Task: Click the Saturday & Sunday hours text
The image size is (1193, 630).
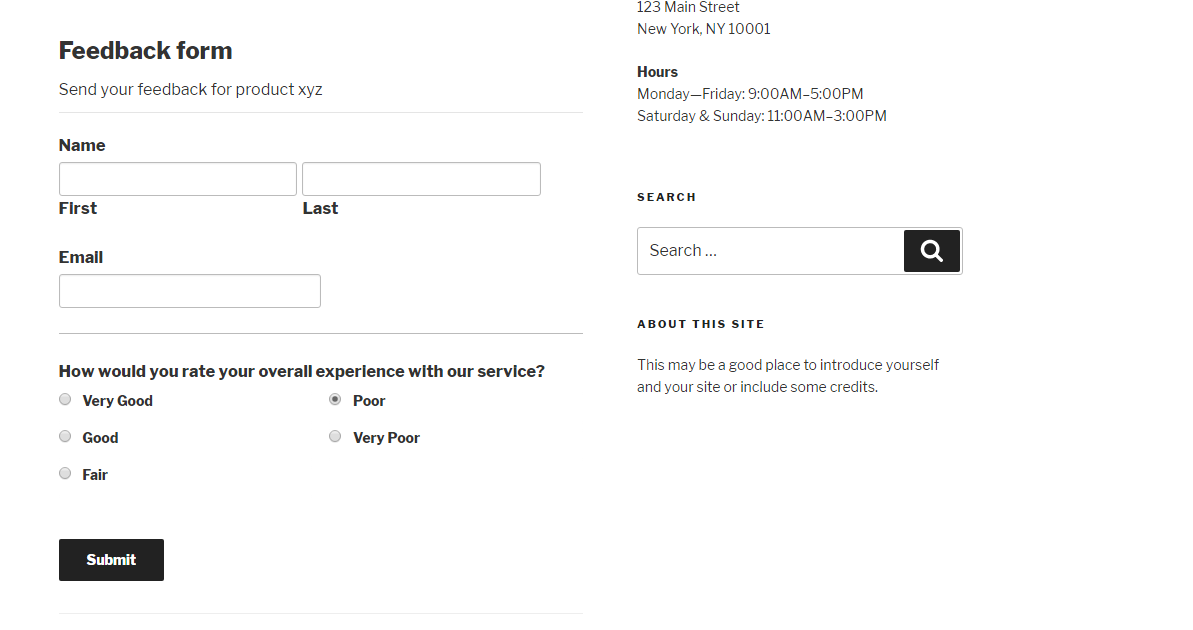Action: point(761,115)
